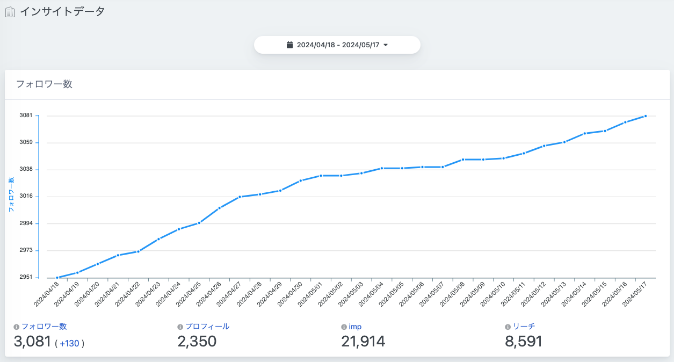Click info icon next to フォロワー数 stat

pos(16,327)
